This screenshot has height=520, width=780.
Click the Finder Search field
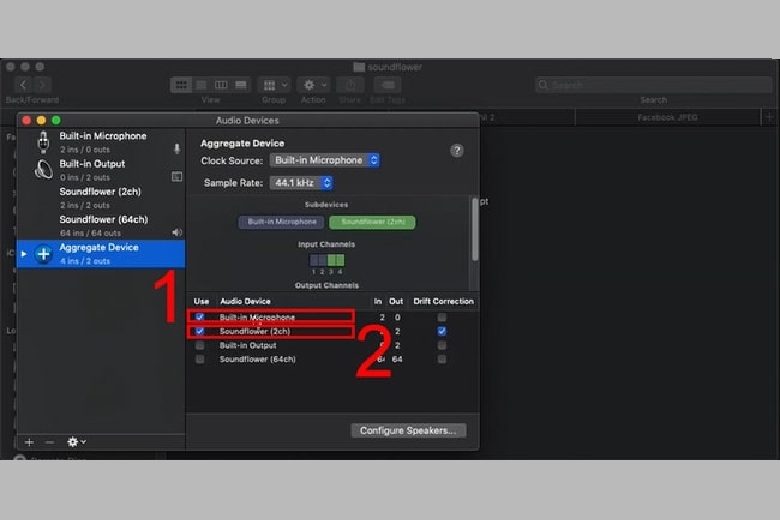tap(653, 85)
